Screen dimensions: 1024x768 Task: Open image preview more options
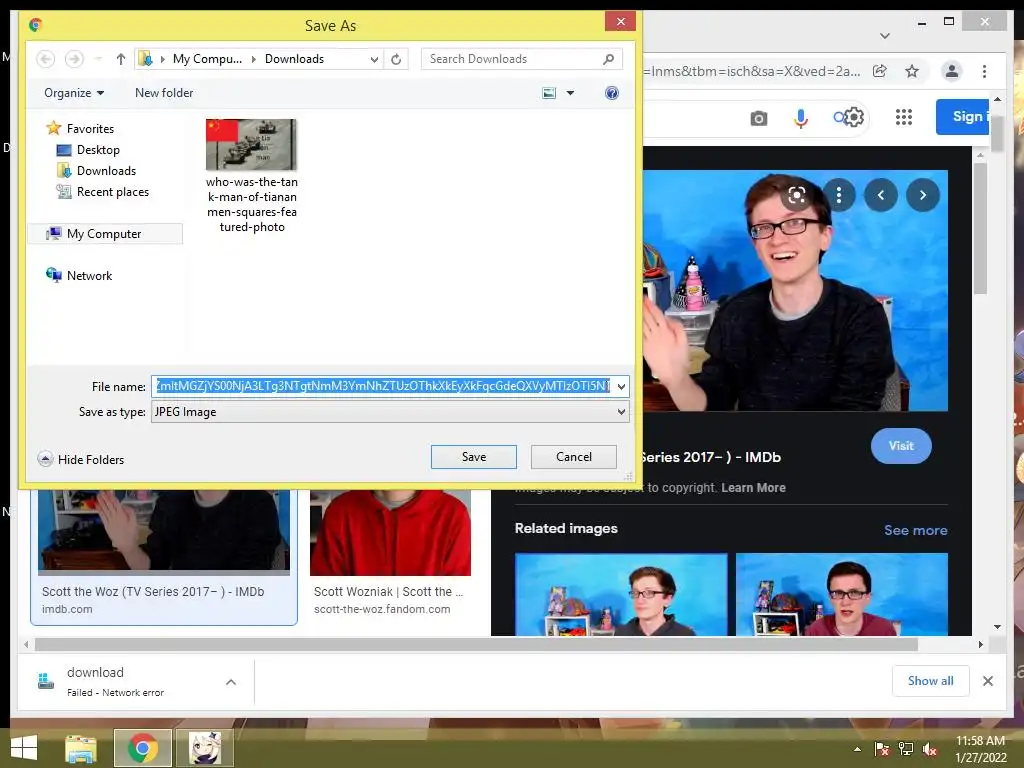coord(839,195)
